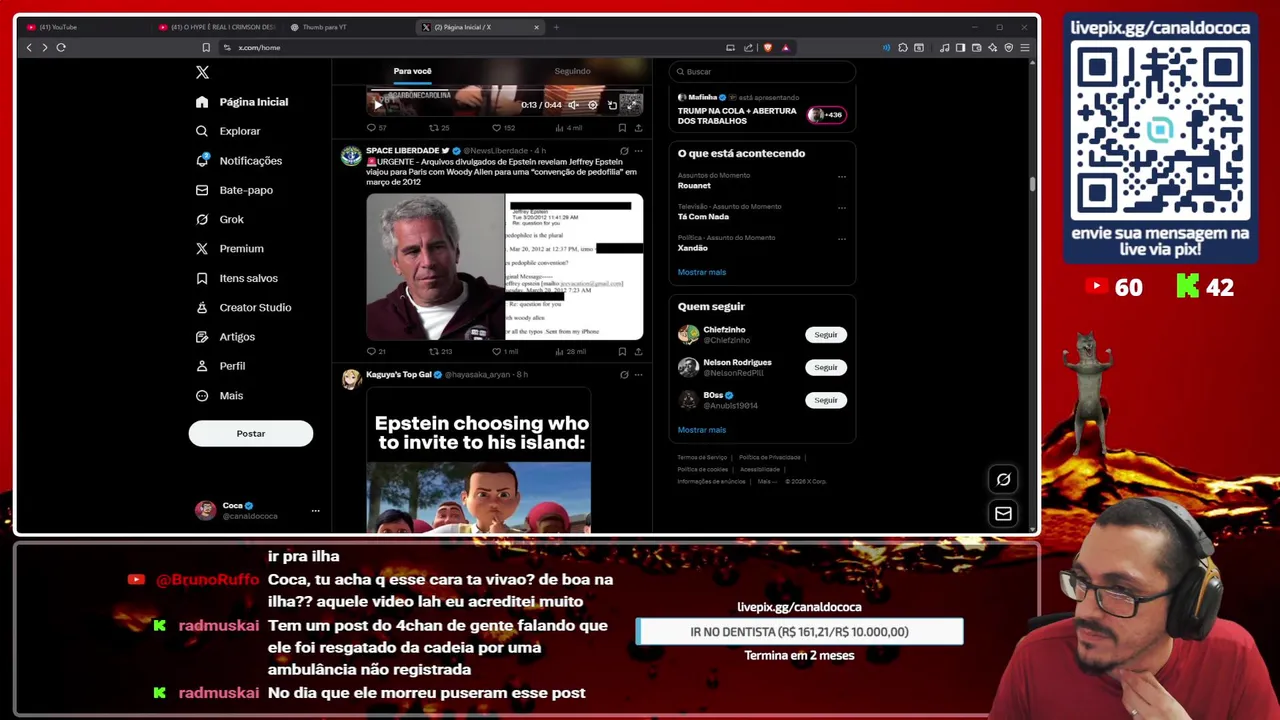1280x720 pixels.
Task: Open Notificações in the sidebar
Action: pyautogui.click(x=239, y=160)
